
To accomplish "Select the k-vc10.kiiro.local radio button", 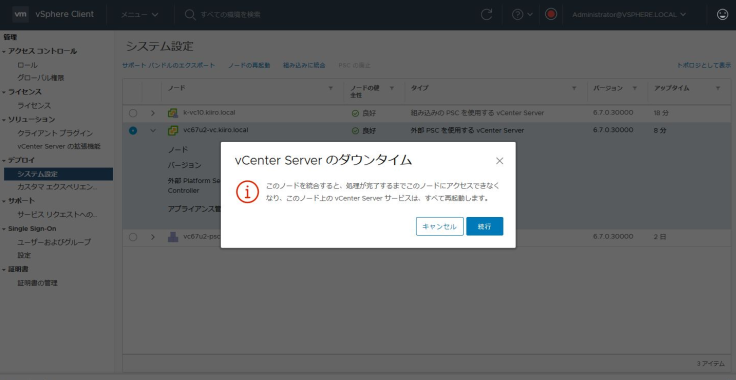I will pos(133,113).
